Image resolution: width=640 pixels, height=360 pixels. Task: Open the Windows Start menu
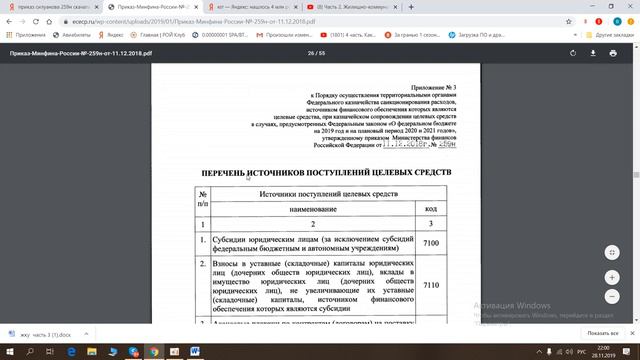[9, 351]
